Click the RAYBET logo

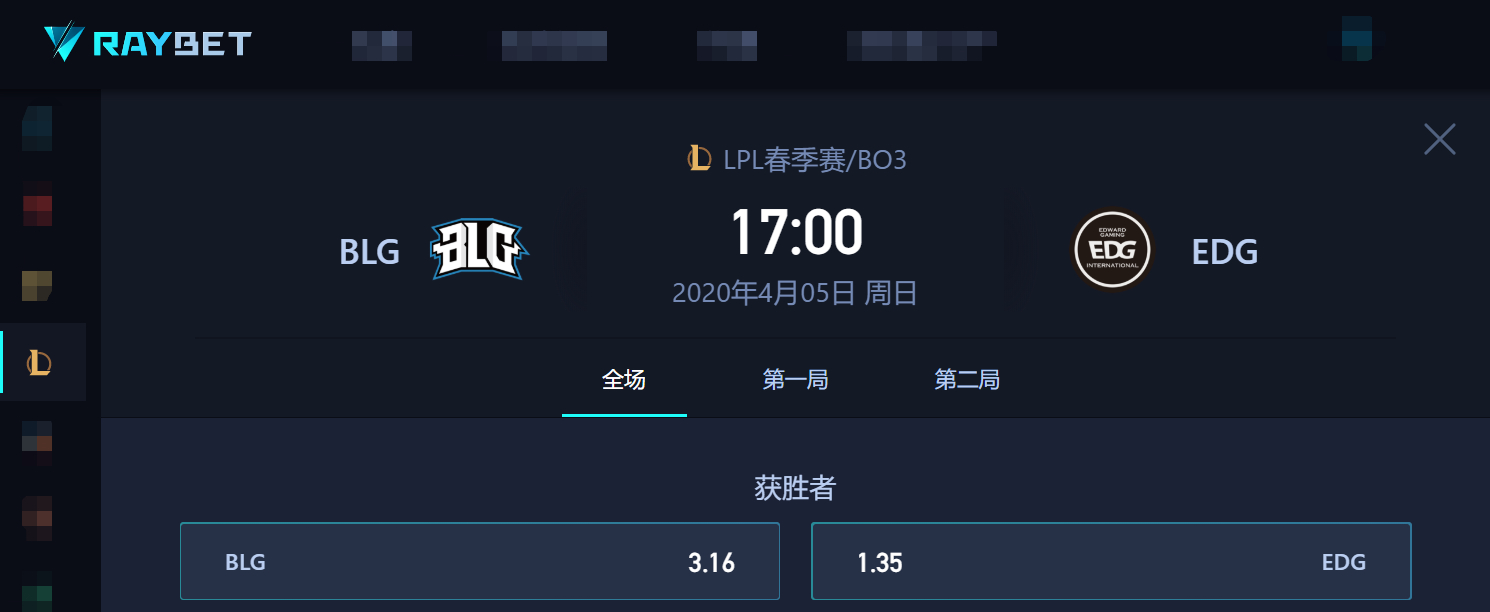[x=147, y=43]
